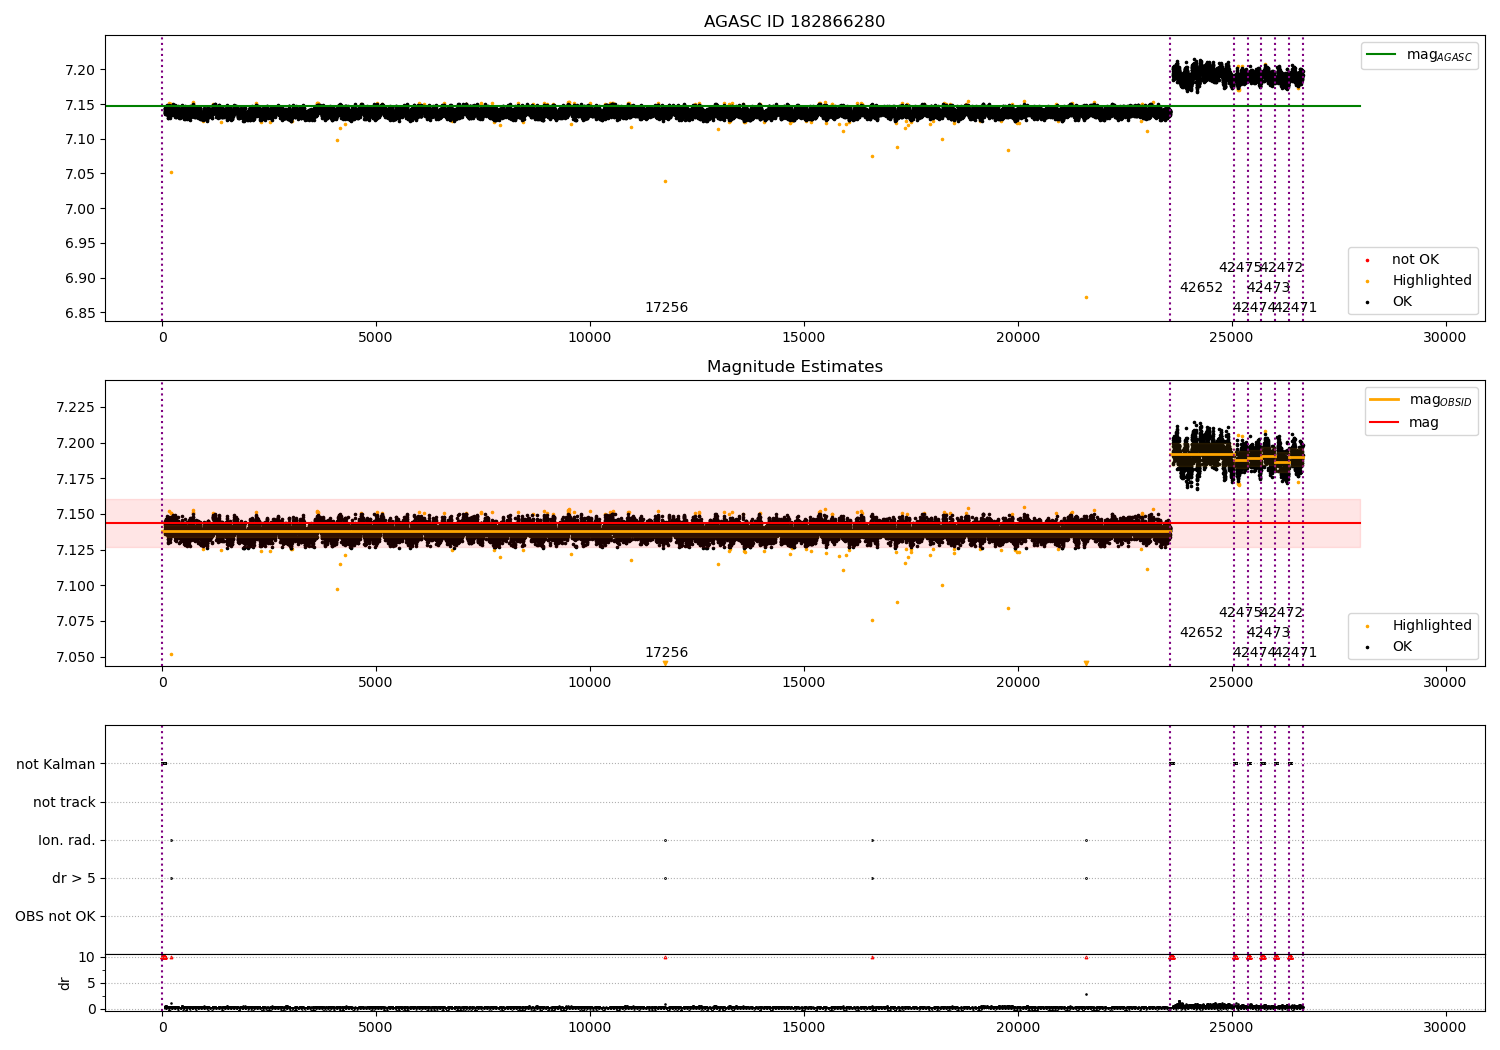Click OBSID label 42471 in top plot
This screenshot has height=1050, width=1500.
1295,308
